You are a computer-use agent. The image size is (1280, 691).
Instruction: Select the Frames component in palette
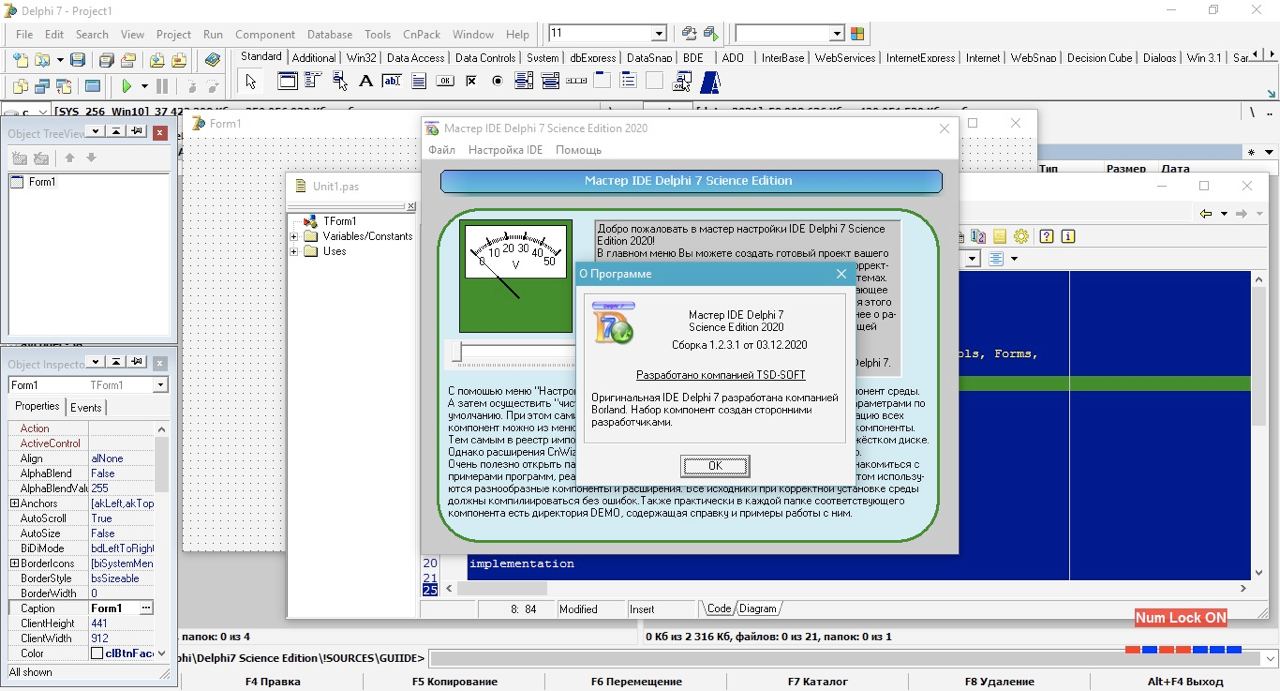(287, 81)
